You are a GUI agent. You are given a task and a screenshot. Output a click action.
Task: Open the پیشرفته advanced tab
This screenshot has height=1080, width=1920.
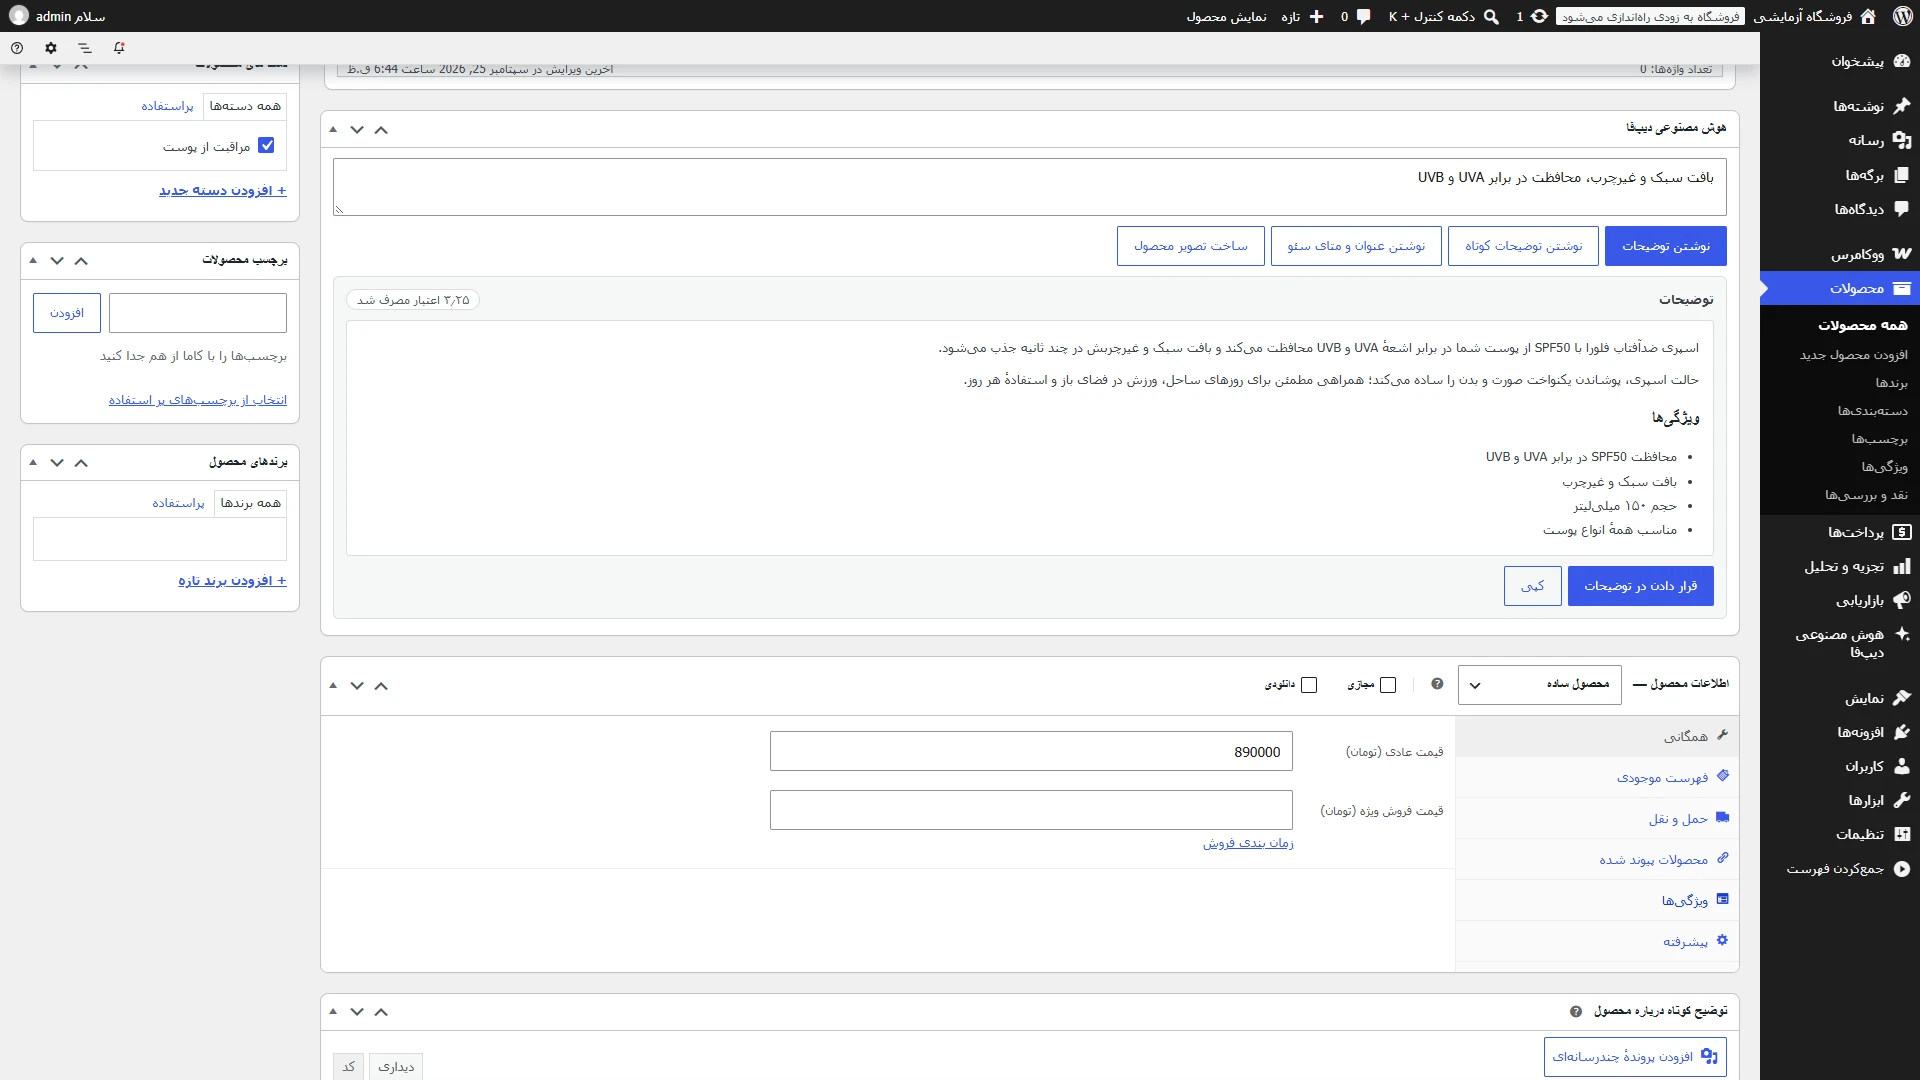[x=1597, y=941]
